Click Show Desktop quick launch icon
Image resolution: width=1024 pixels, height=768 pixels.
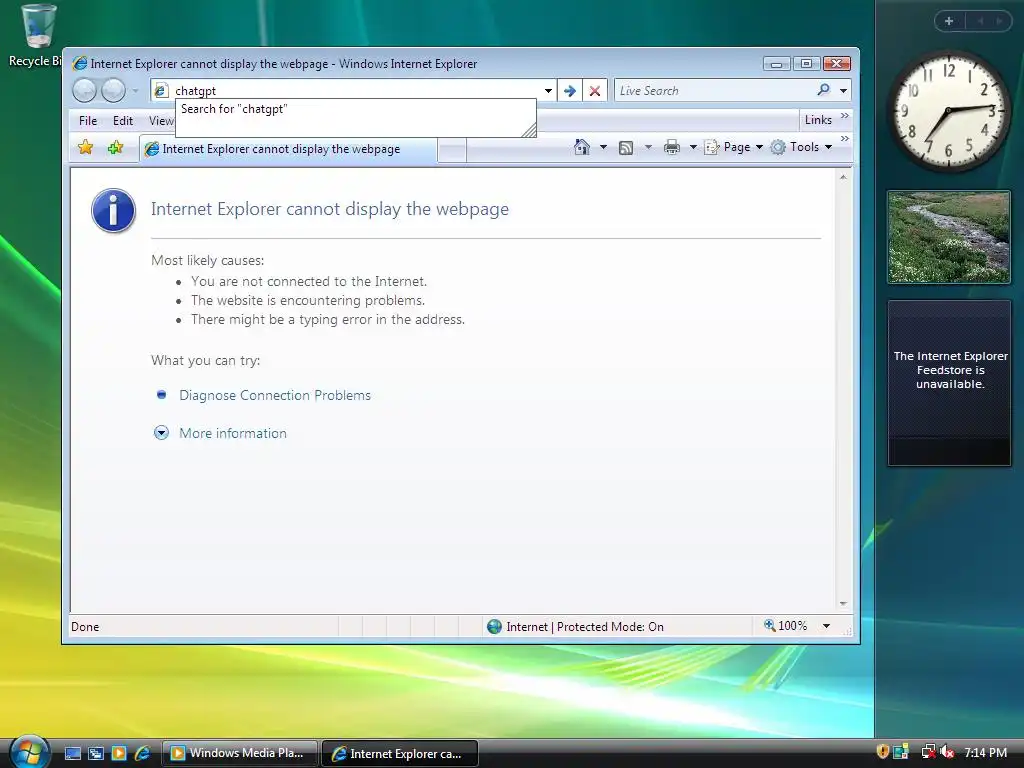73,753
